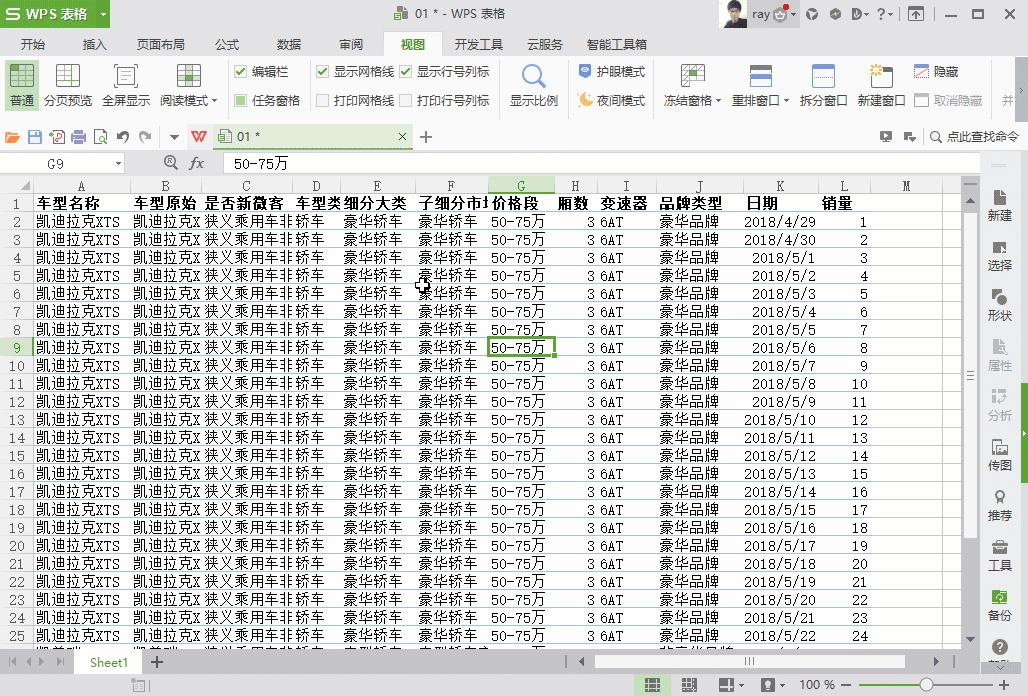Enable the 打印网格线 checkbox
The image size is (1028, 696).
pyautogui.click(x=324, y=100)
